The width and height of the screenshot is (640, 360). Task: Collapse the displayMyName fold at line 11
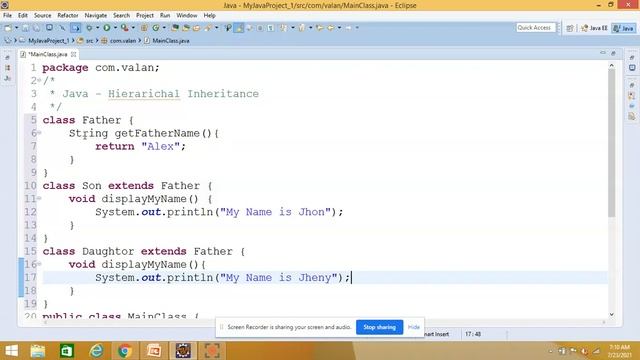[x=39, y=198]
